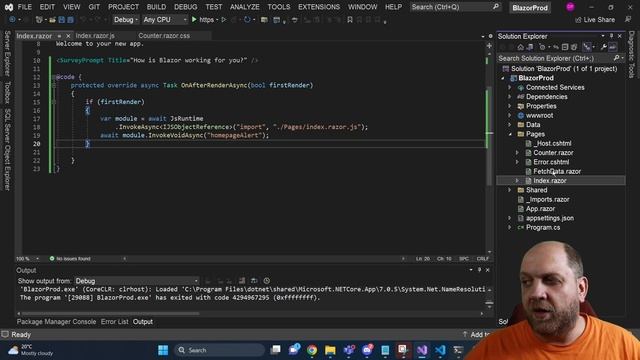Image resolution: width=640 pixels, height=360 pixels.
Task: Open Task View on the taskbar
Action: click(276, 350)
